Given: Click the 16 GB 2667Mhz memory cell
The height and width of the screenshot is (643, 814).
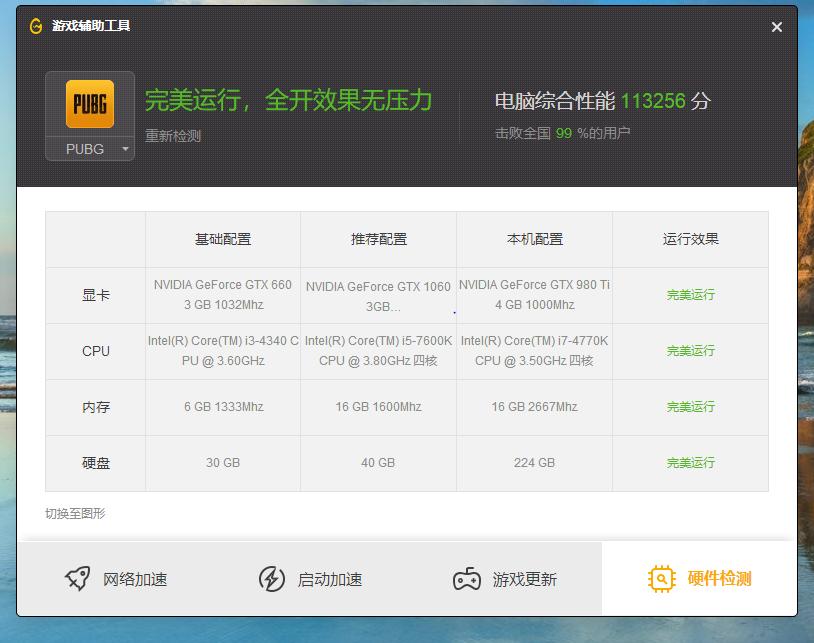Looking at the screenshot, I should click(x=534, y=407).
